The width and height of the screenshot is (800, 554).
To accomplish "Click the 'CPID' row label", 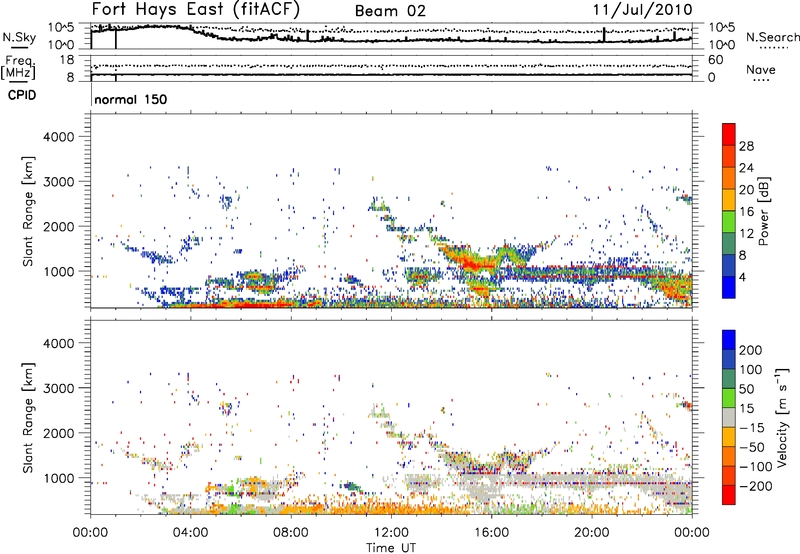I will click(22, 95).
